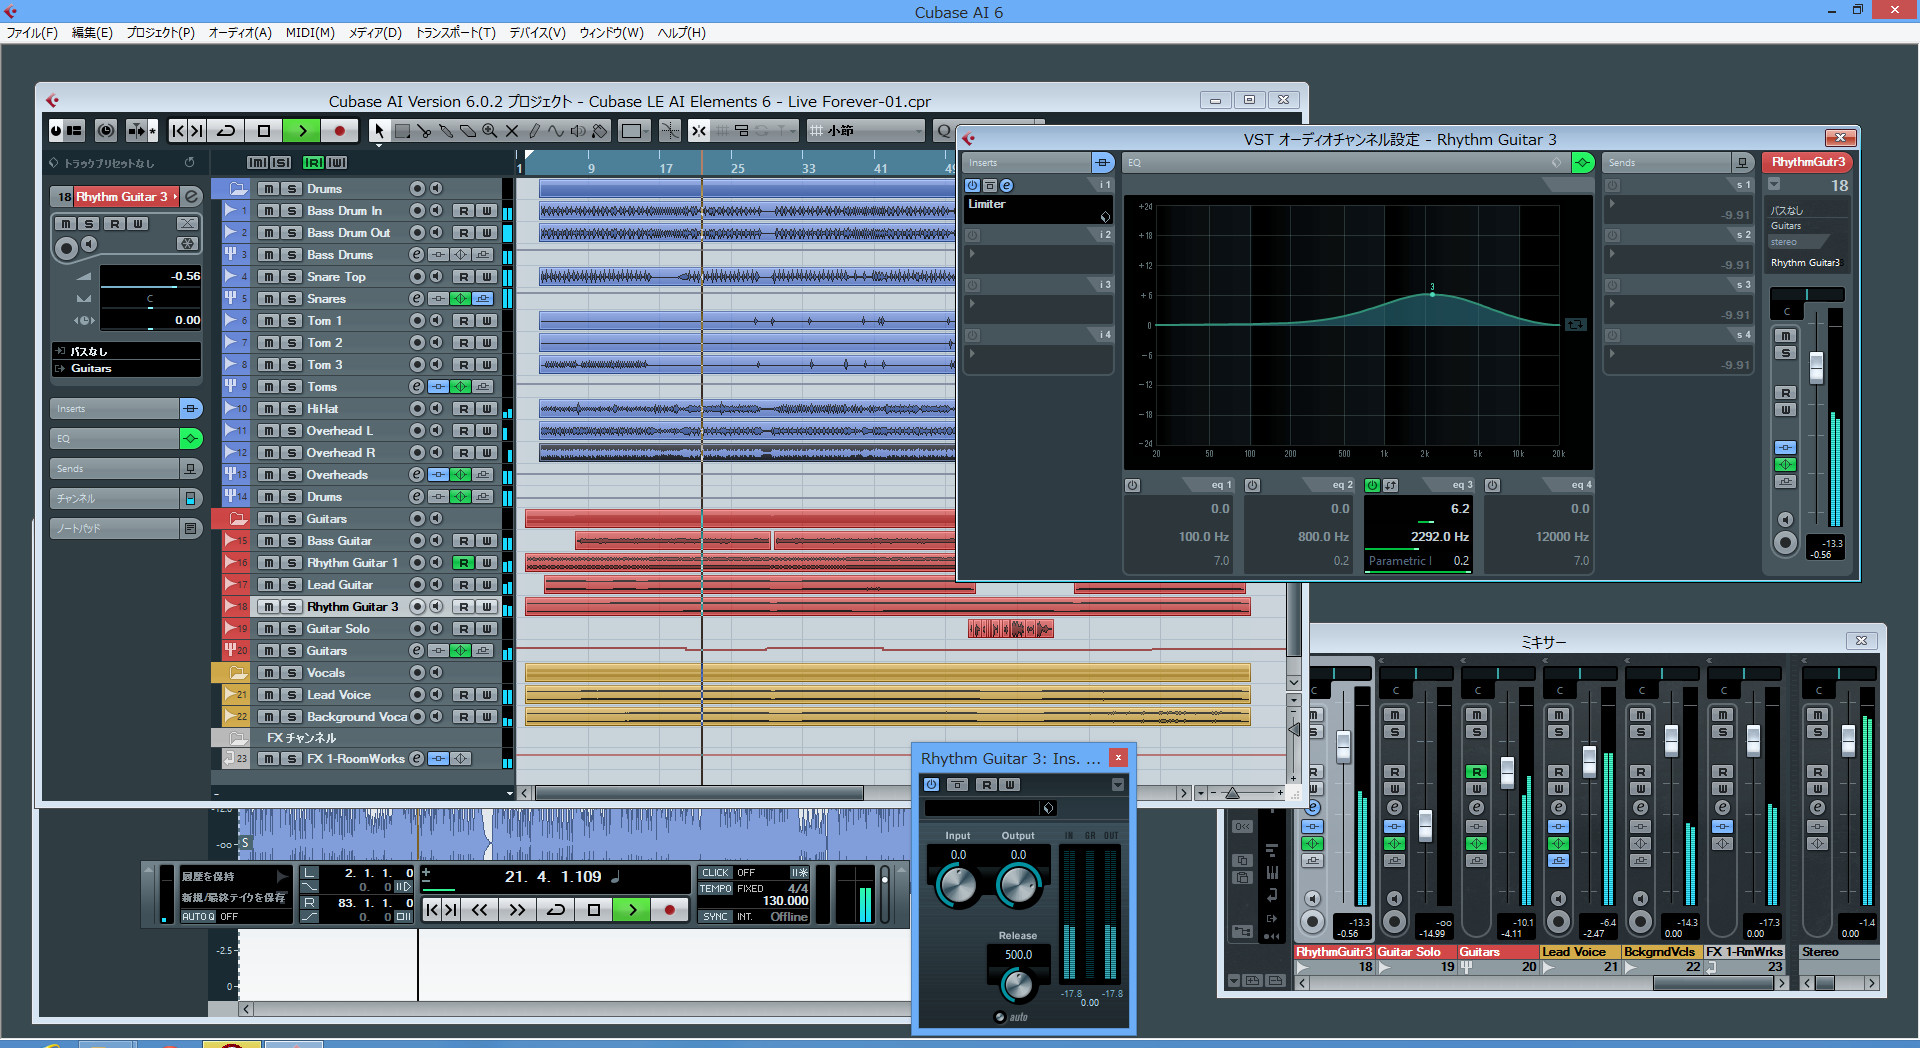This screenshot has width=1920, height=1048.
Task: Adjust Limiter Release knob
Action: point(1017,985)
